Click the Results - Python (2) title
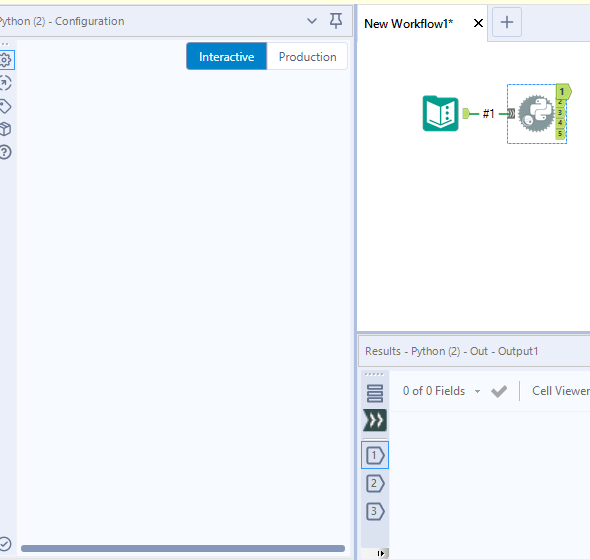 click(x=452, y=351)
